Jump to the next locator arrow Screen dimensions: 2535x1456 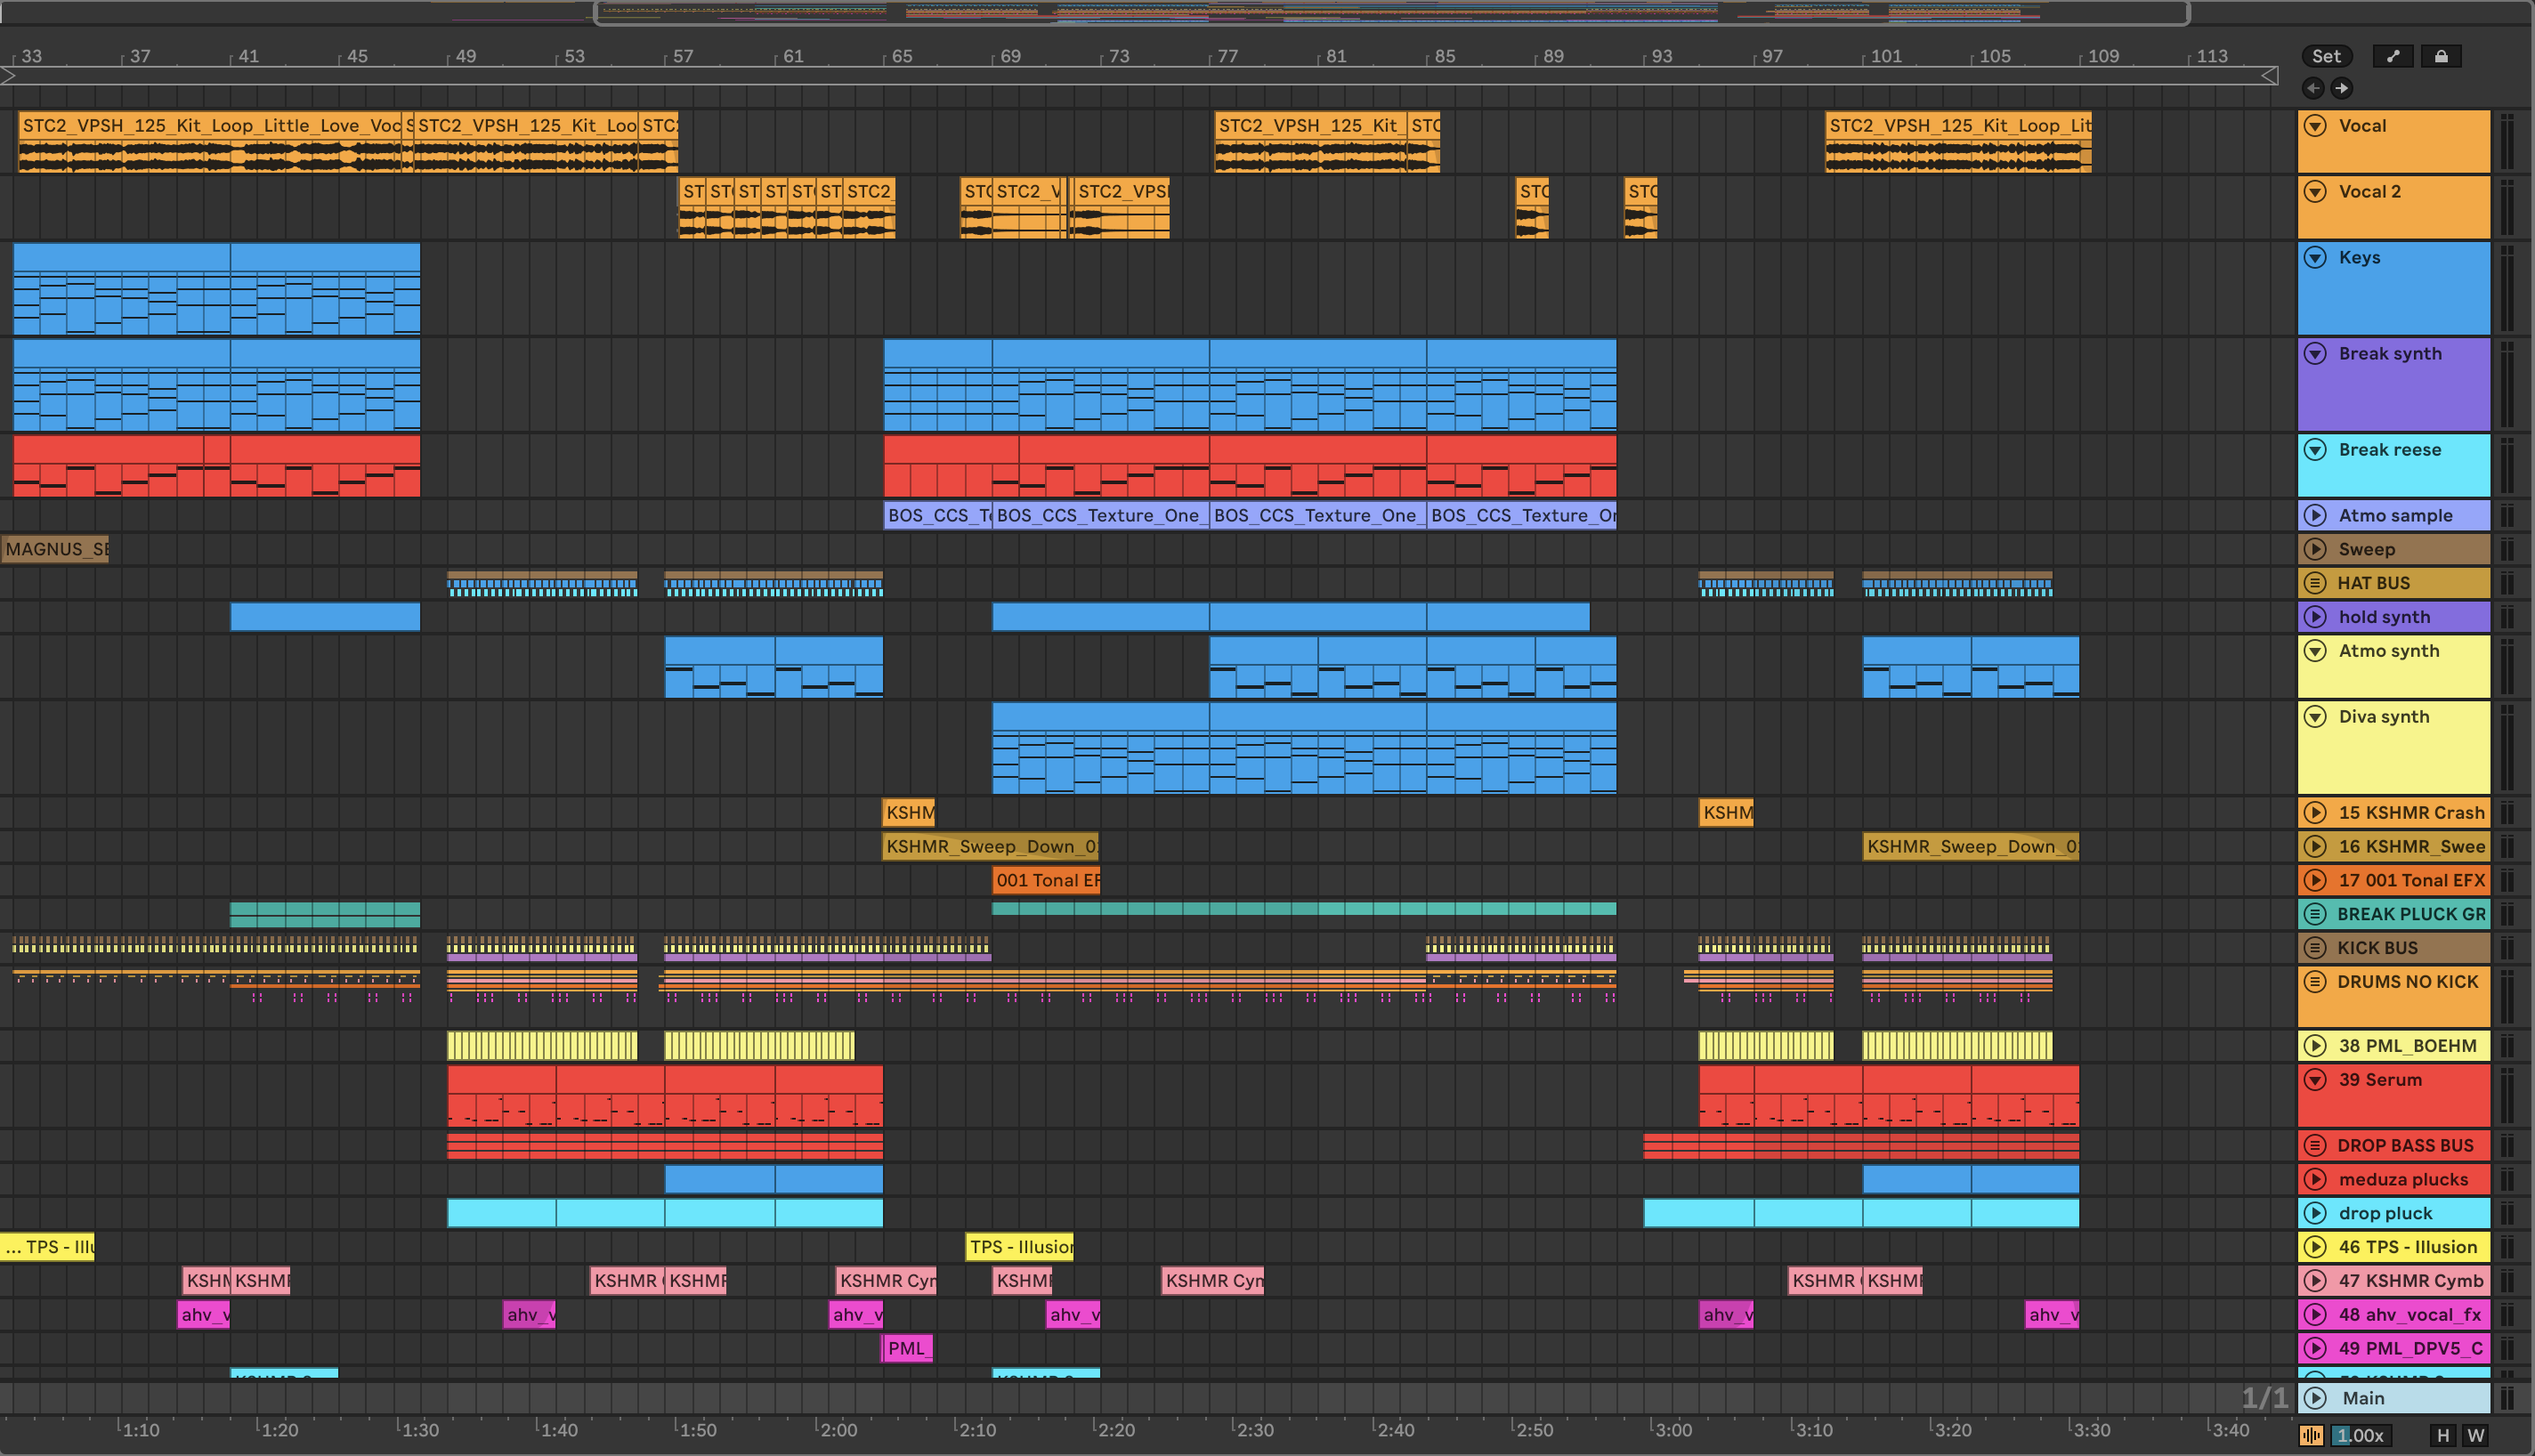(2342, 88)
